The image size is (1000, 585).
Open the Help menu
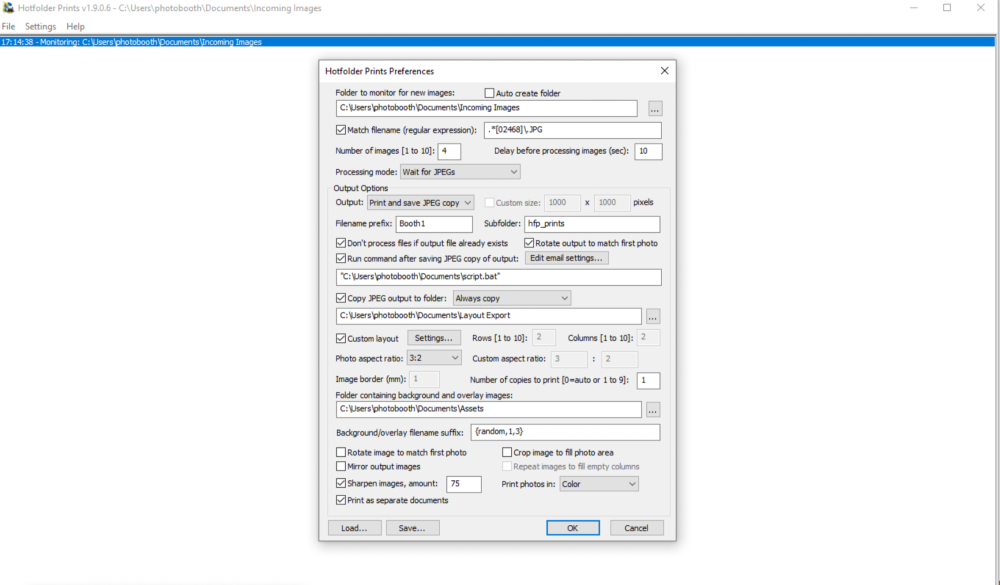75,26
